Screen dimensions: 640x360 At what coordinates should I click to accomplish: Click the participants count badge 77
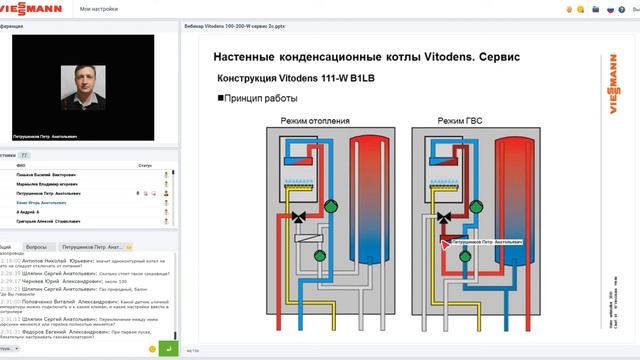[24, 156]
